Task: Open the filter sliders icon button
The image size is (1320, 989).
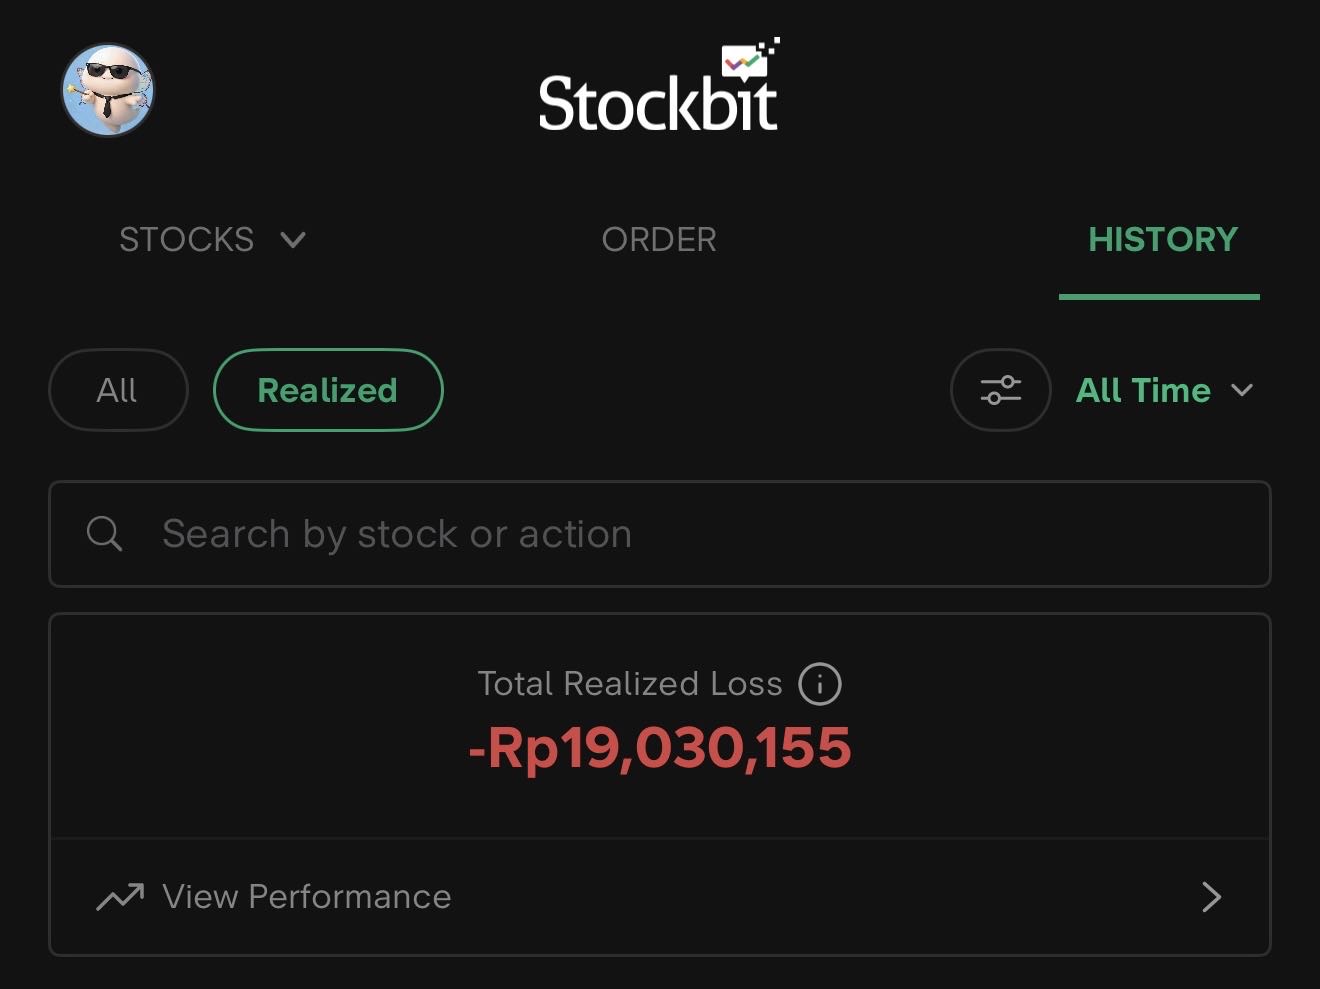Action: [x=1000, y=390]
